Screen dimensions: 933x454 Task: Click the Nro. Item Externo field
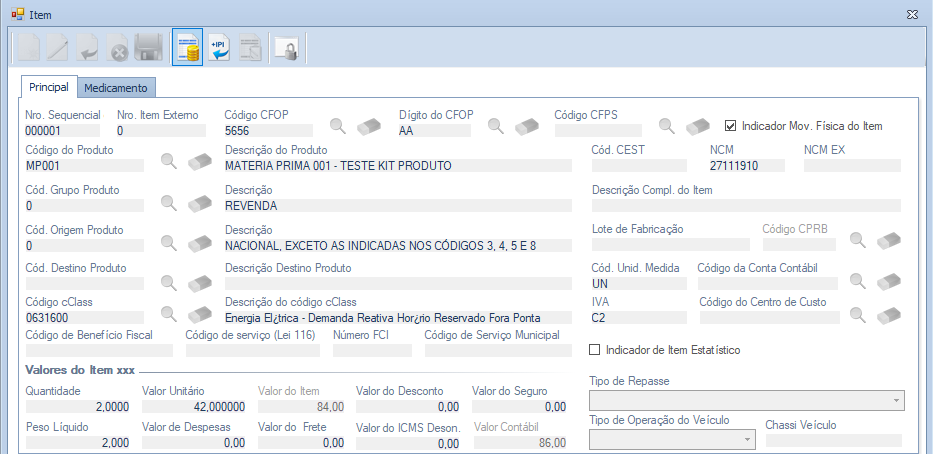161,131
